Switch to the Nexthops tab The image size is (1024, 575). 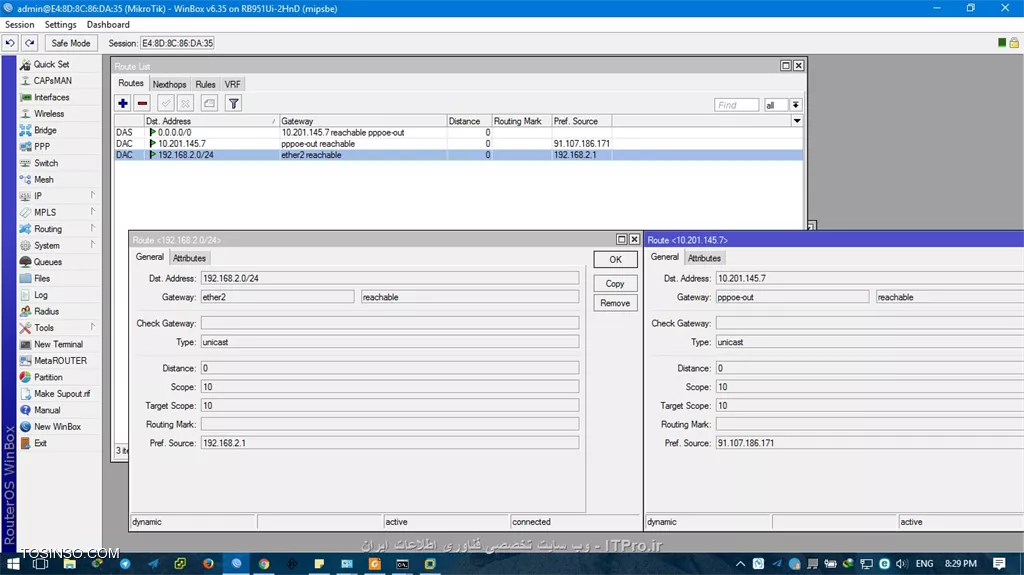tap(169, 84)
